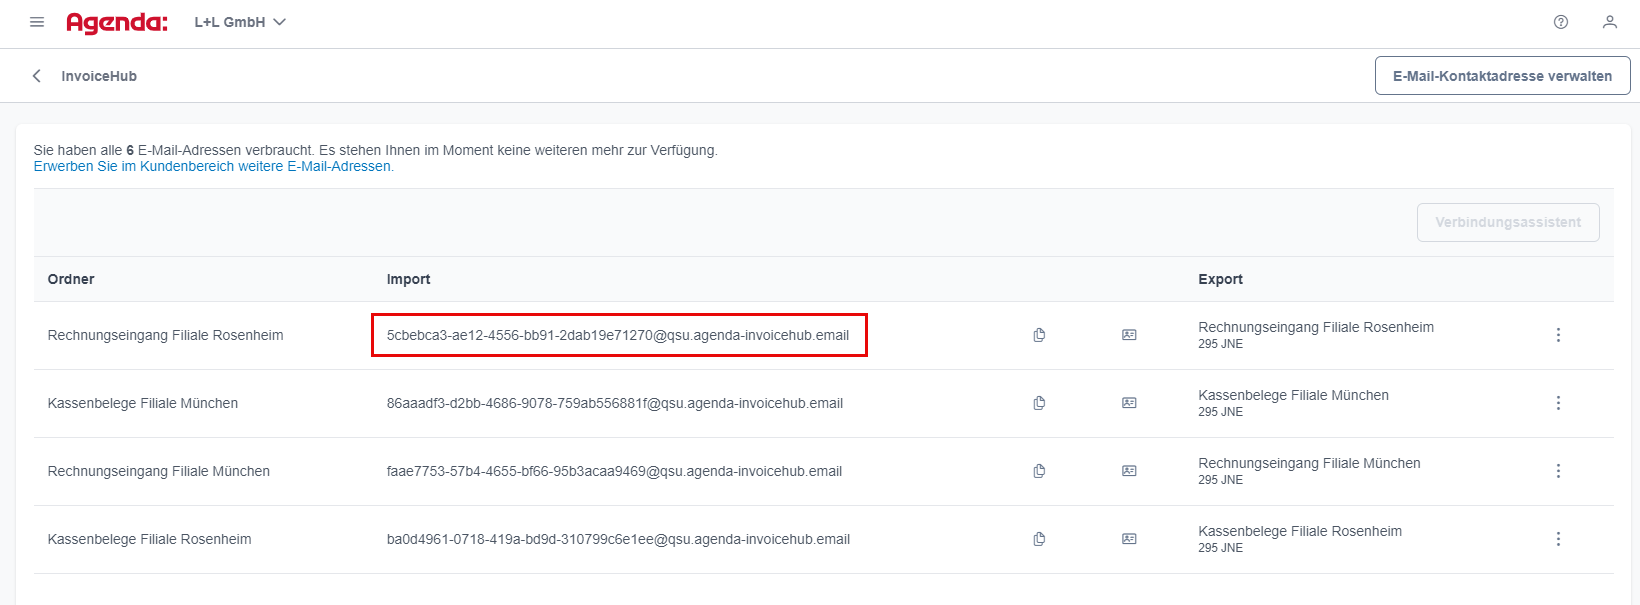Viewport: 1640px width, 605px height.
Task: Click the Agenda logo
Action: click(117, 23)
